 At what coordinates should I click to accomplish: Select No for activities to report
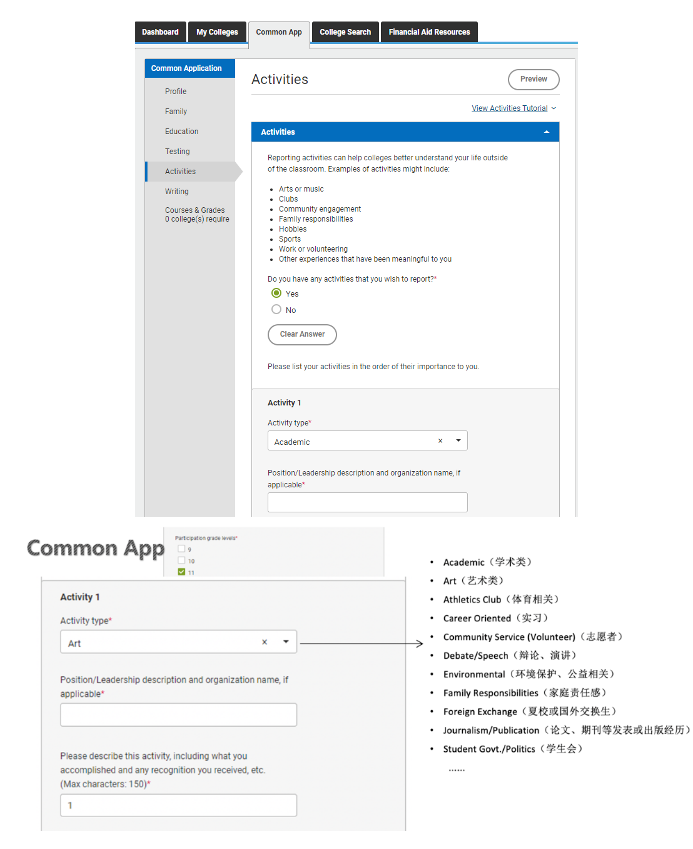[x=276, y=309]
